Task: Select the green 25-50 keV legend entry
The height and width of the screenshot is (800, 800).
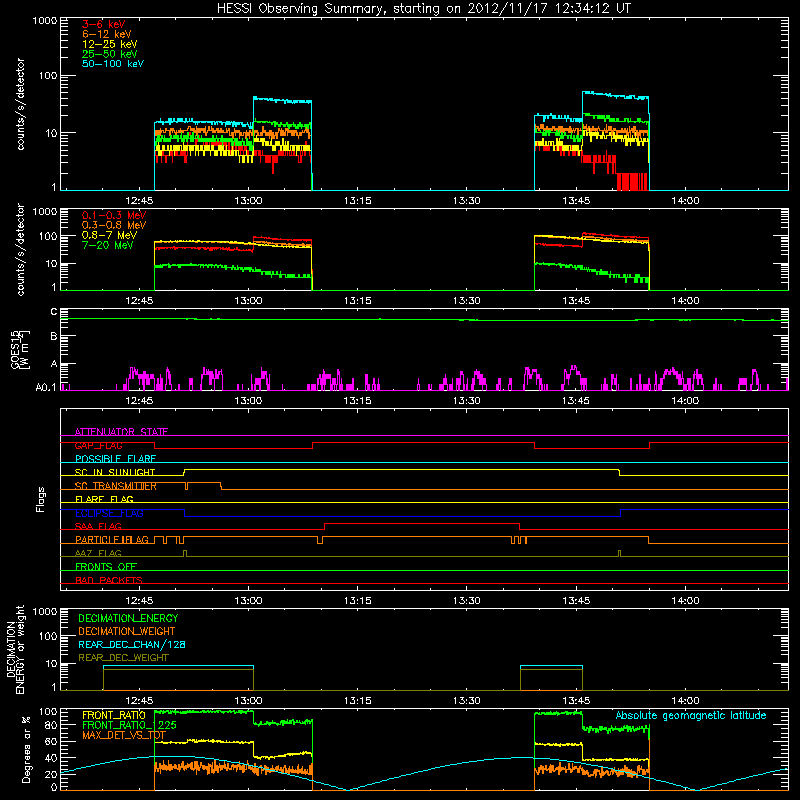Action: click(109, 54)
